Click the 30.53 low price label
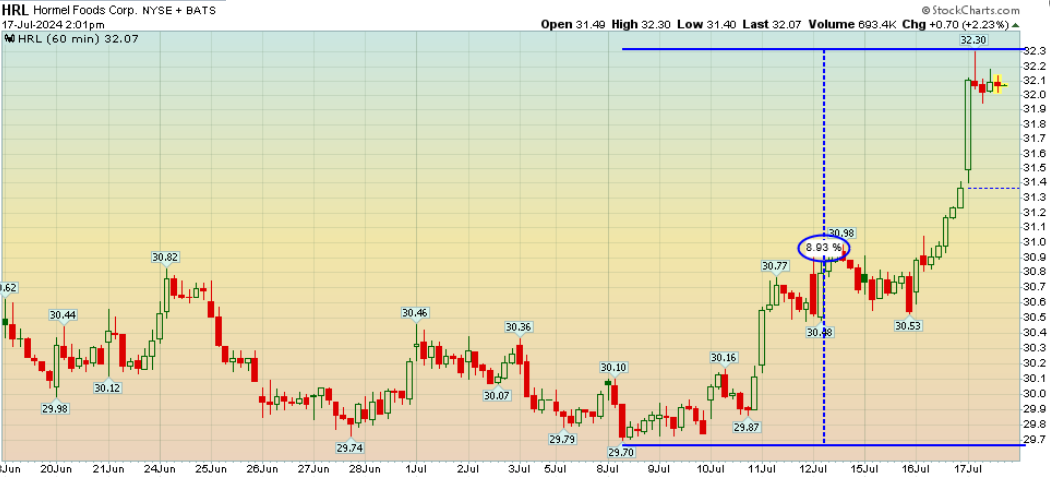Image resolution: width=1050 pixels, height=477 pixels. 909,326
